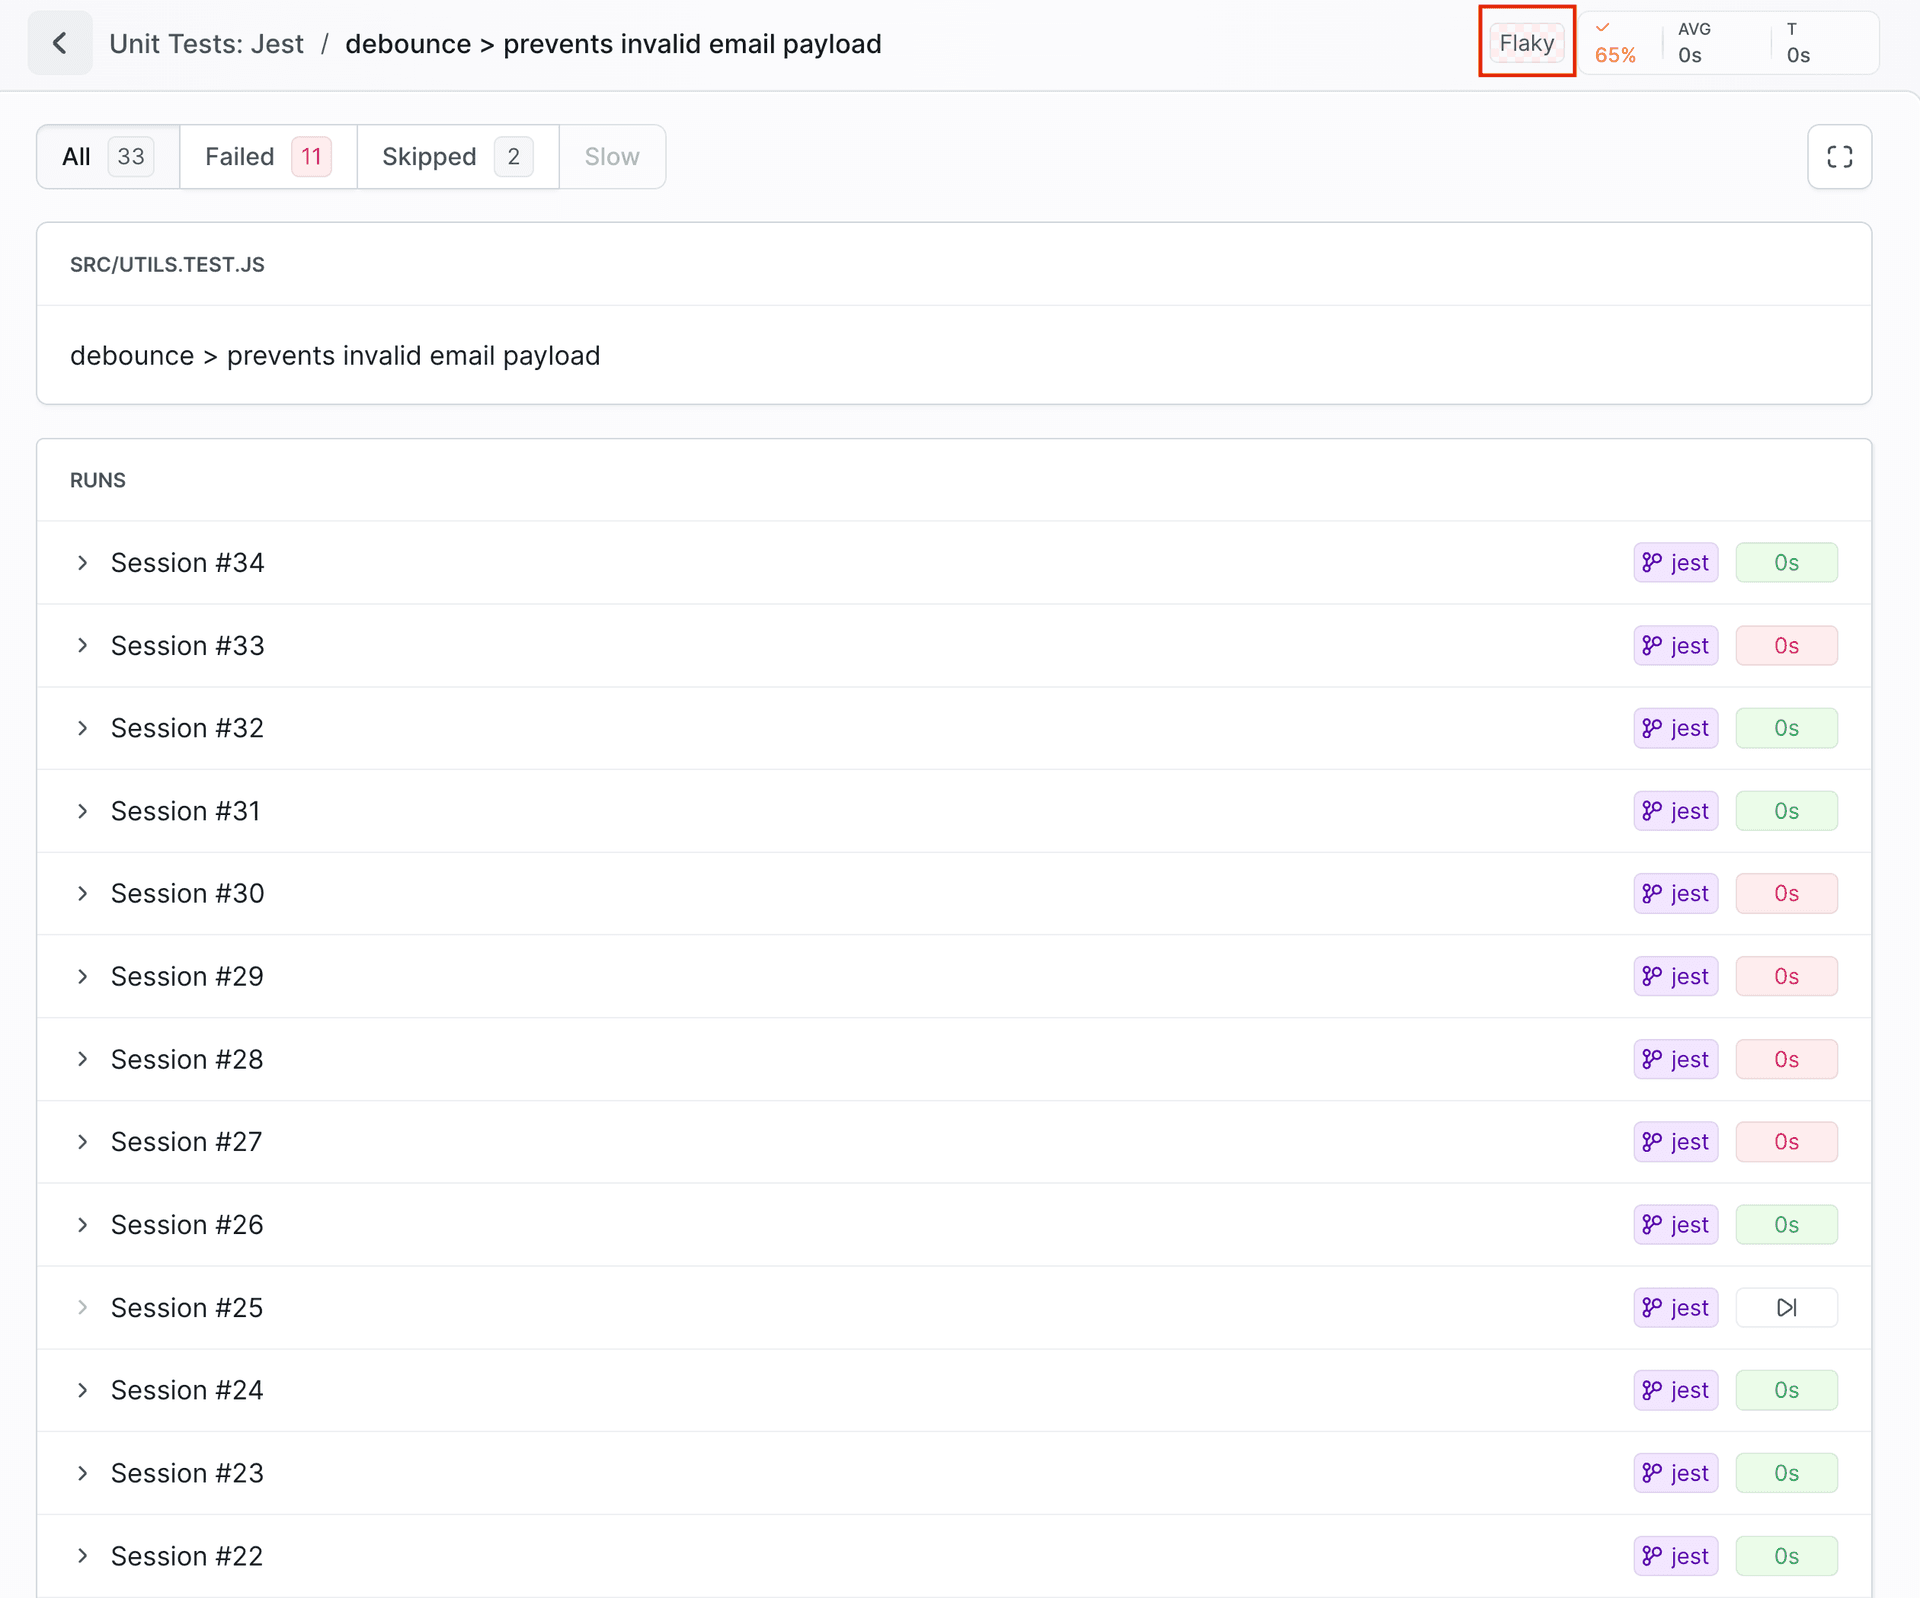
Task: Click the AVG 0s duration stat
Action: point(1694,43)
